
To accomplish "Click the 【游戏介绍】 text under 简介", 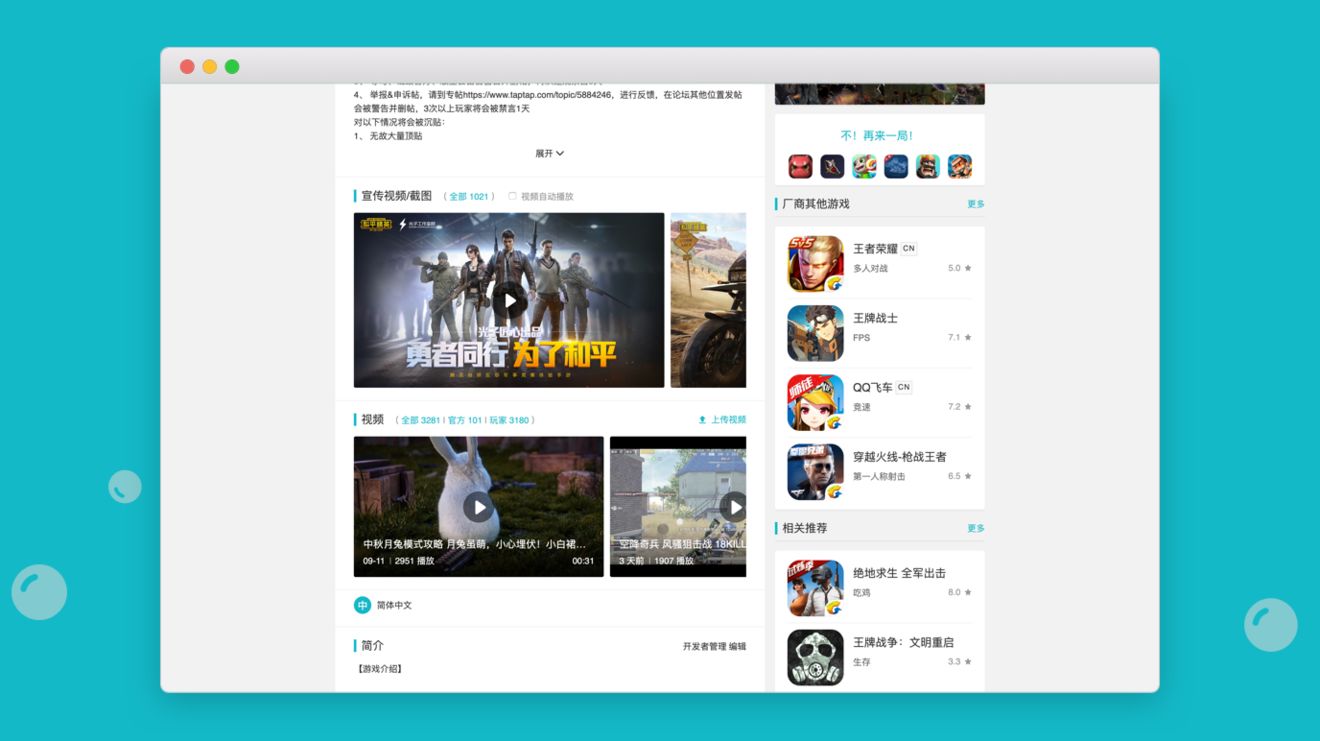I will (380, 669).
